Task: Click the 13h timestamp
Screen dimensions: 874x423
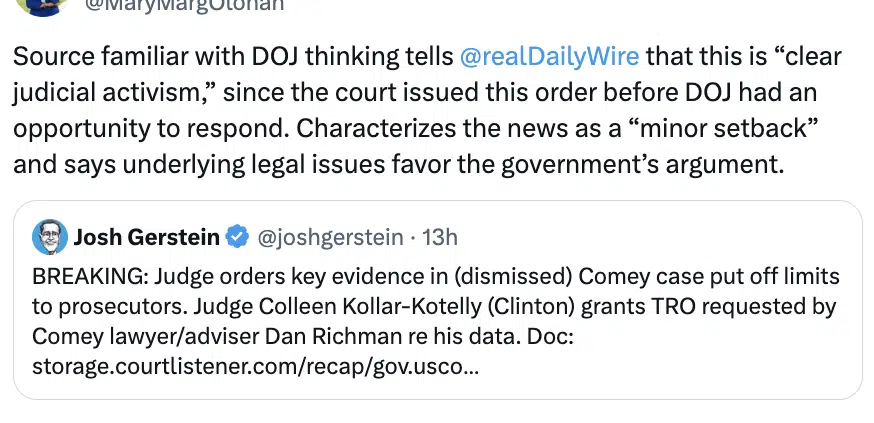Action: [439, 238]
